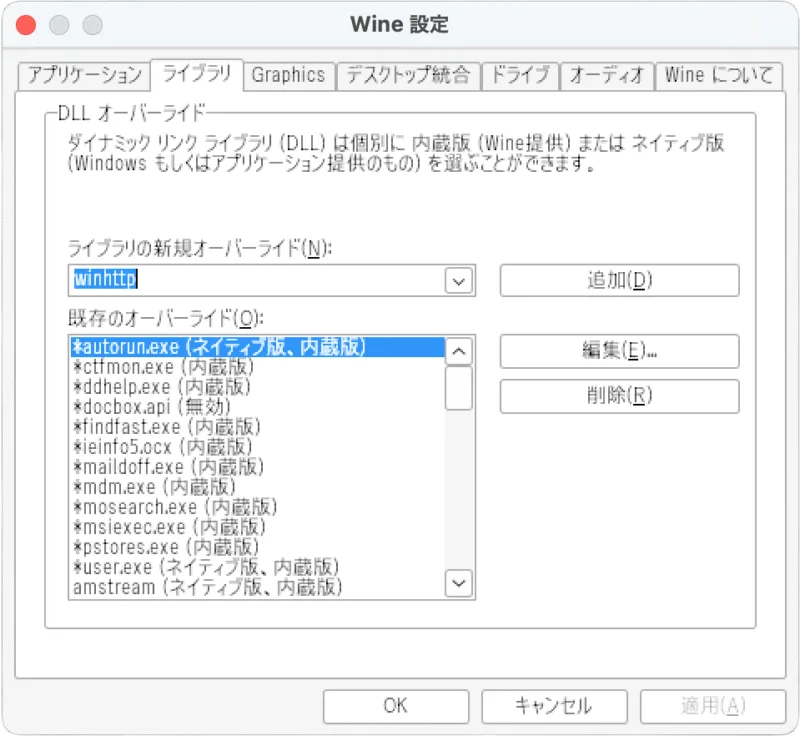800x736 pixels.
Task: Switch to the アプリケーション tab
Action: click(84, 75)
